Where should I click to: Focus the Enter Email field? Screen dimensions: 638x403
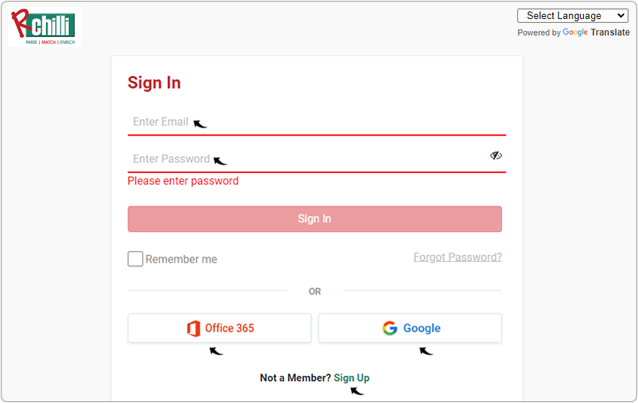[316, 122]
